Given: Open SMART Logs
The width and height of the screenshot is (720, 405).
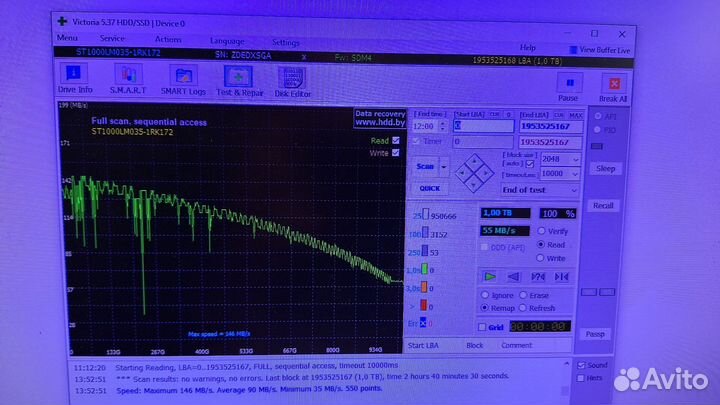Looking at the screenshot, I should tap(183, 77).
